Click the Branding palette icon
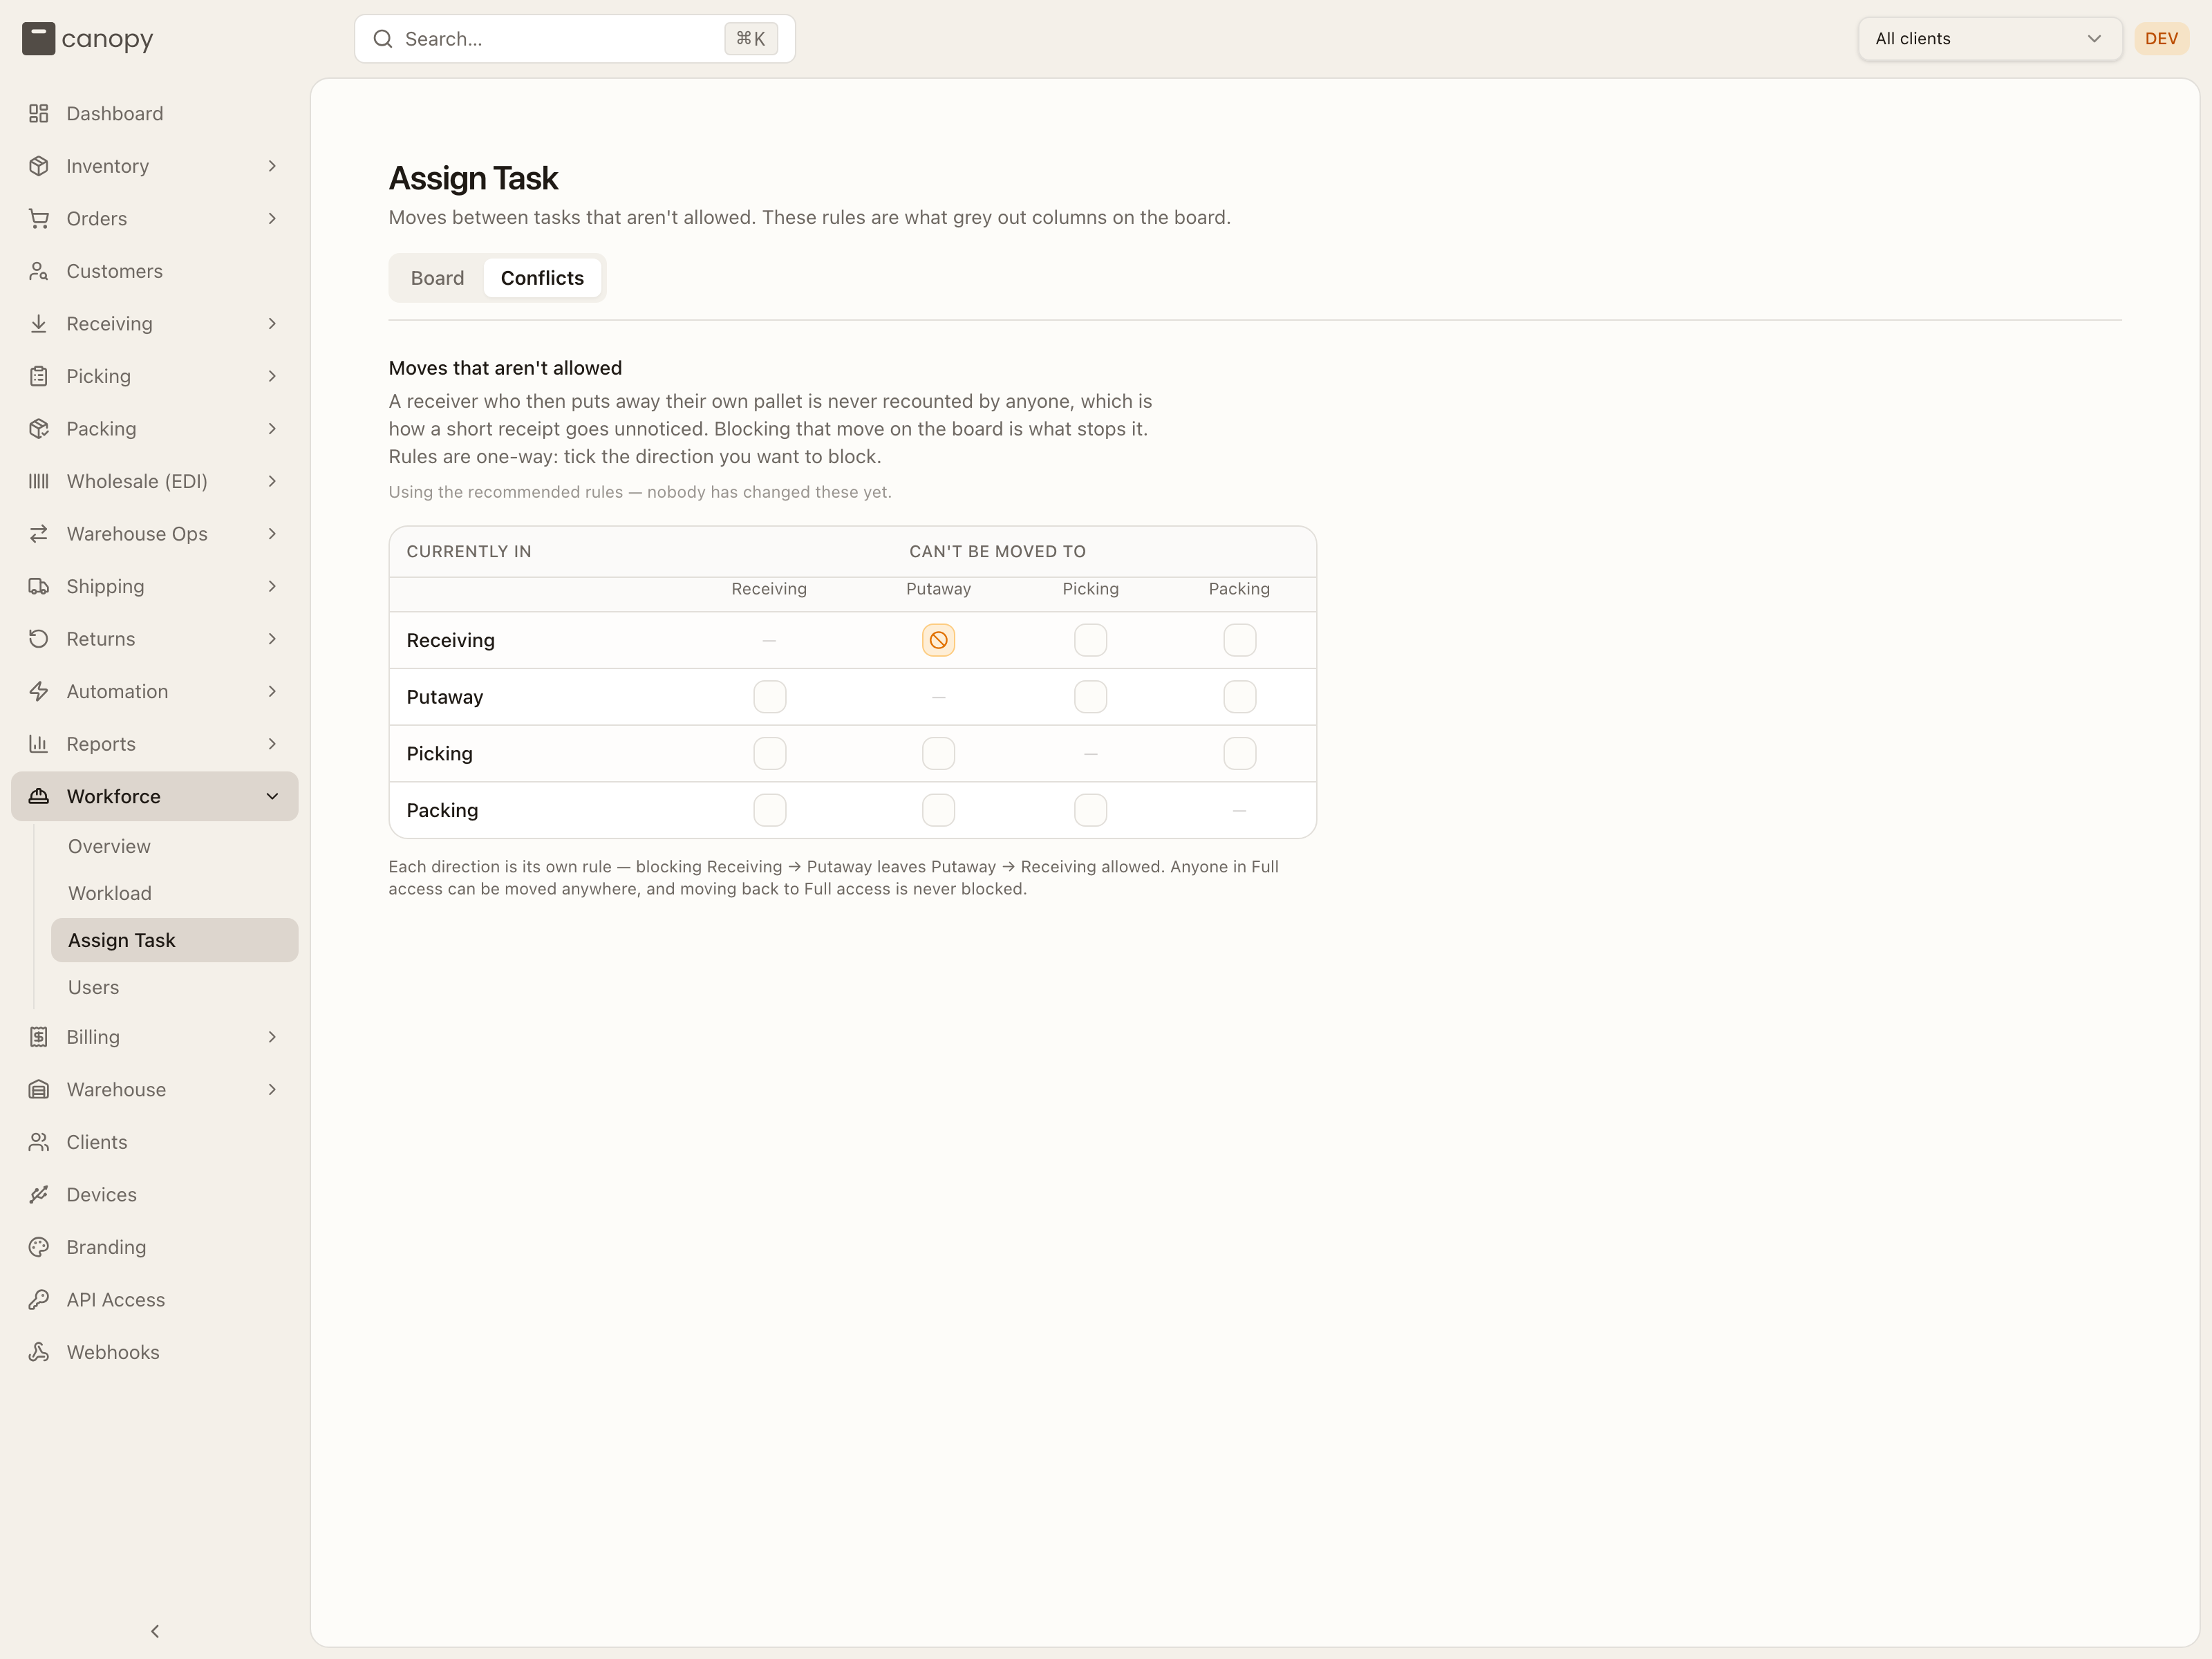Image resolution: width=2212 pixels, height=1659 pixels. coord(38,1247)
